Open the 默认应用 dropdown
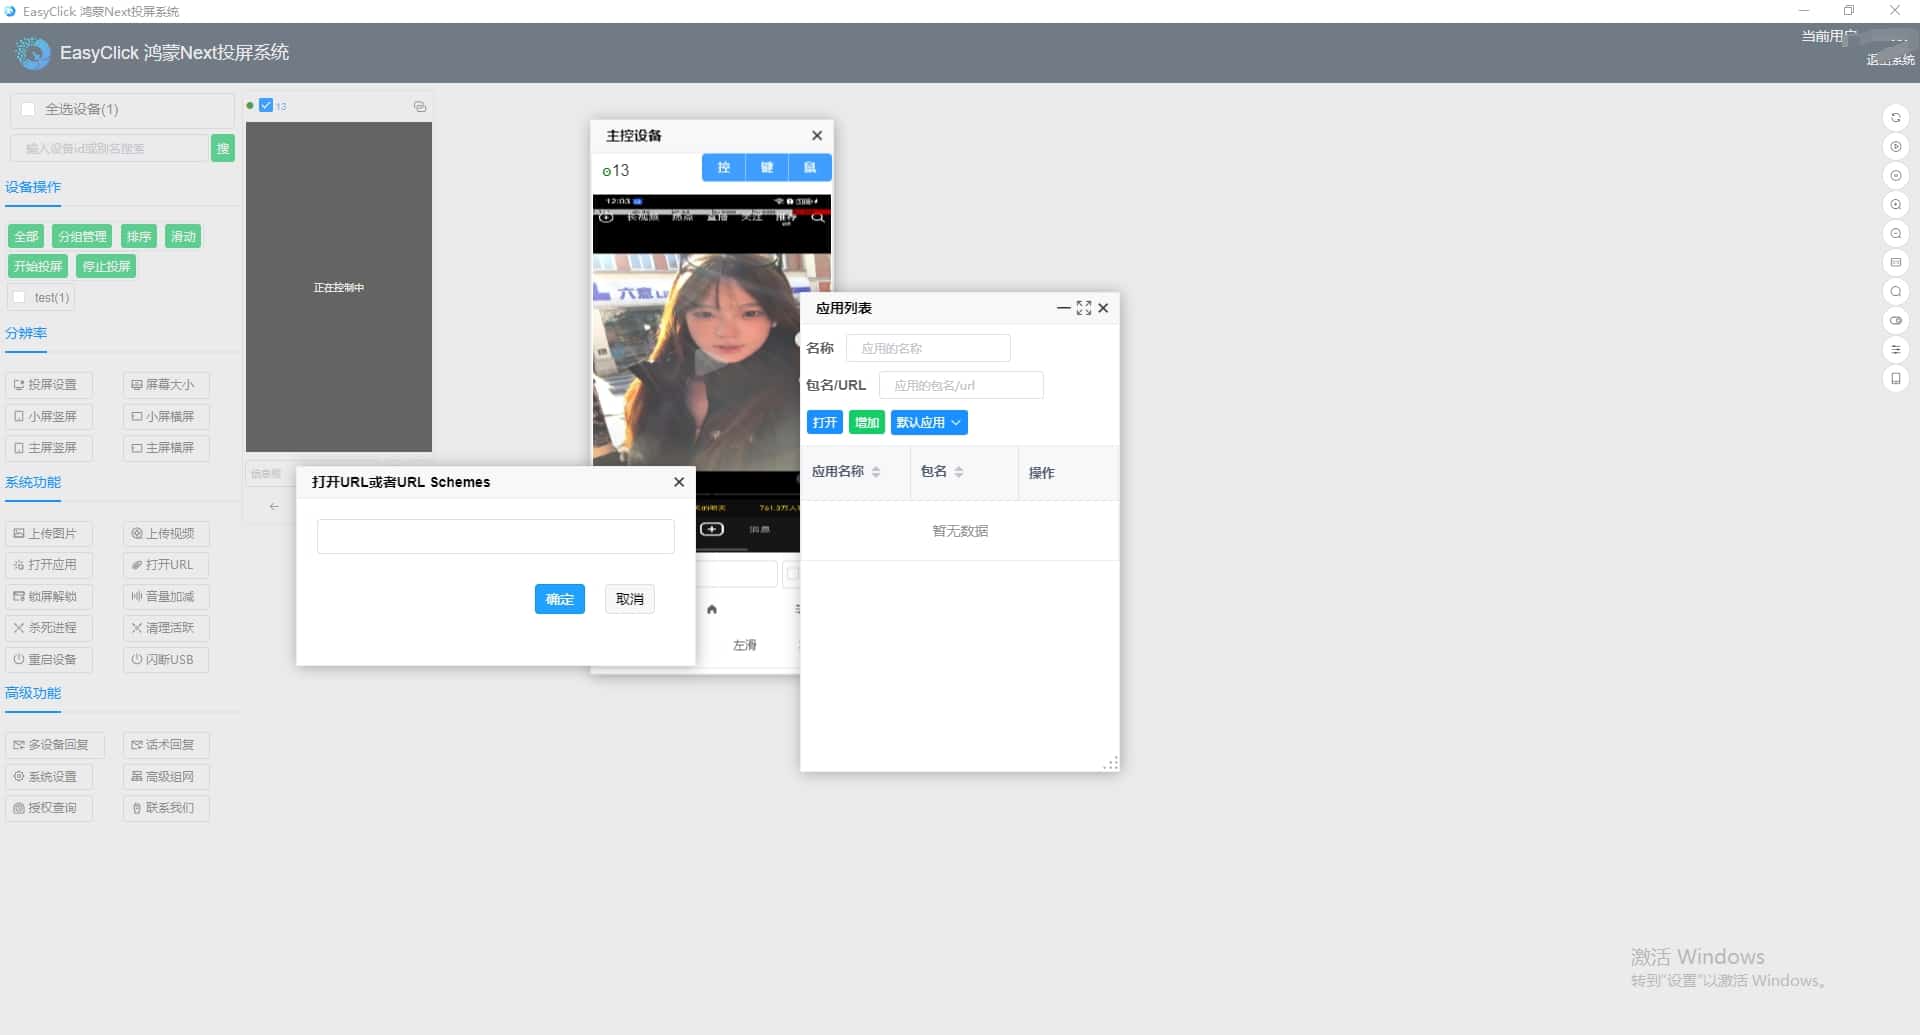 click(x=929, y=423)
